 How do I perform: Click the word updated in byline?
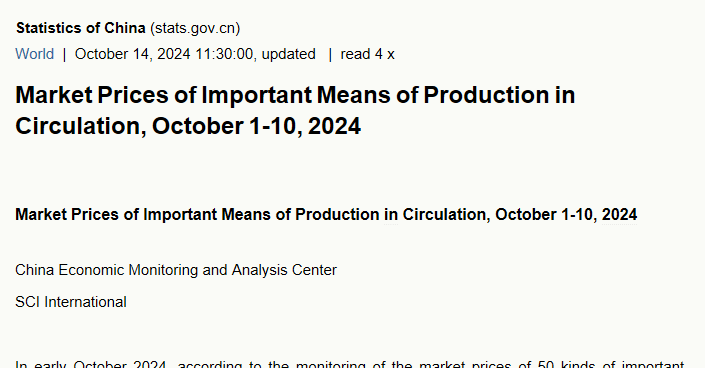pyautogui.click(x=289, y=54)
